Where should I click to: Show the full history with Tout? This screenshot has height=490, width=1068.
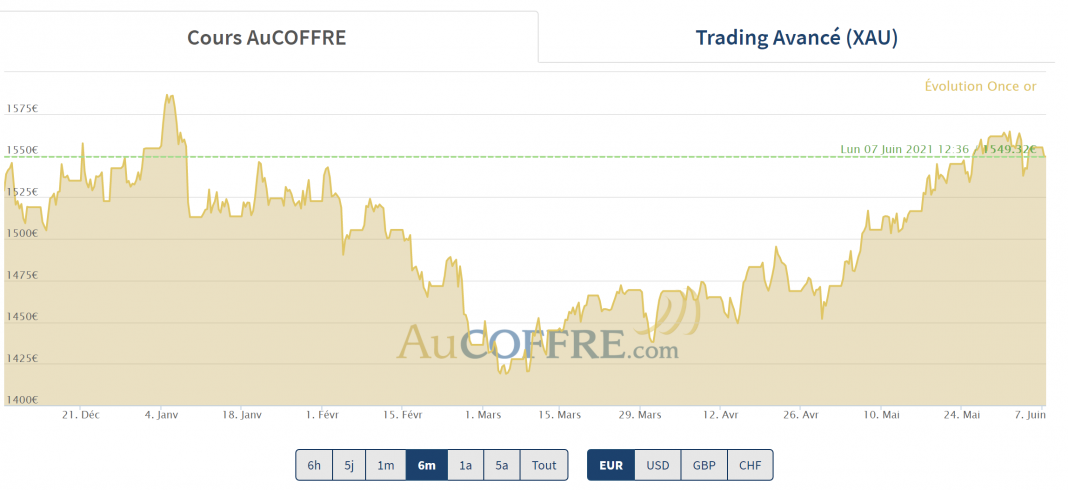[544, 465]
